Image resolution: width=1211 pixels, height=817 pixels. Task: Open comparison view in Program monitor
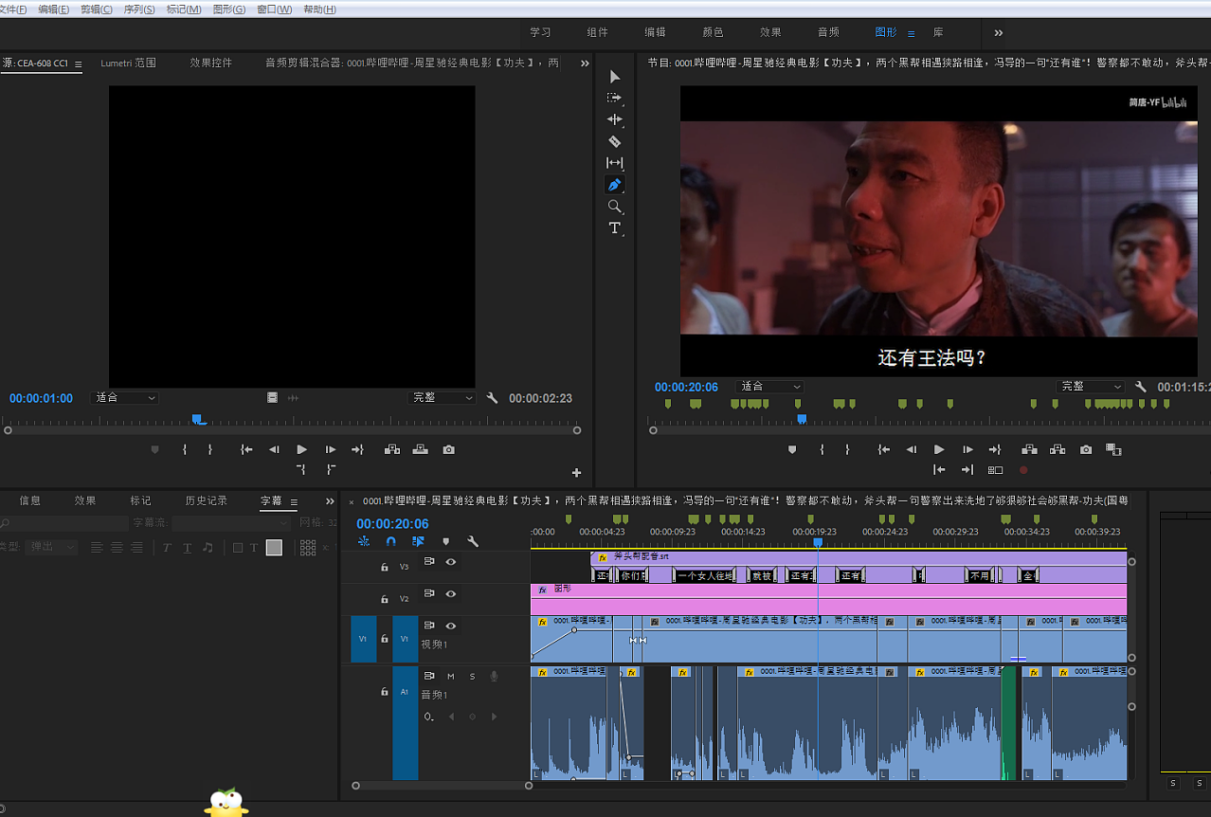pyautogui.click(x=1113, y=450)
